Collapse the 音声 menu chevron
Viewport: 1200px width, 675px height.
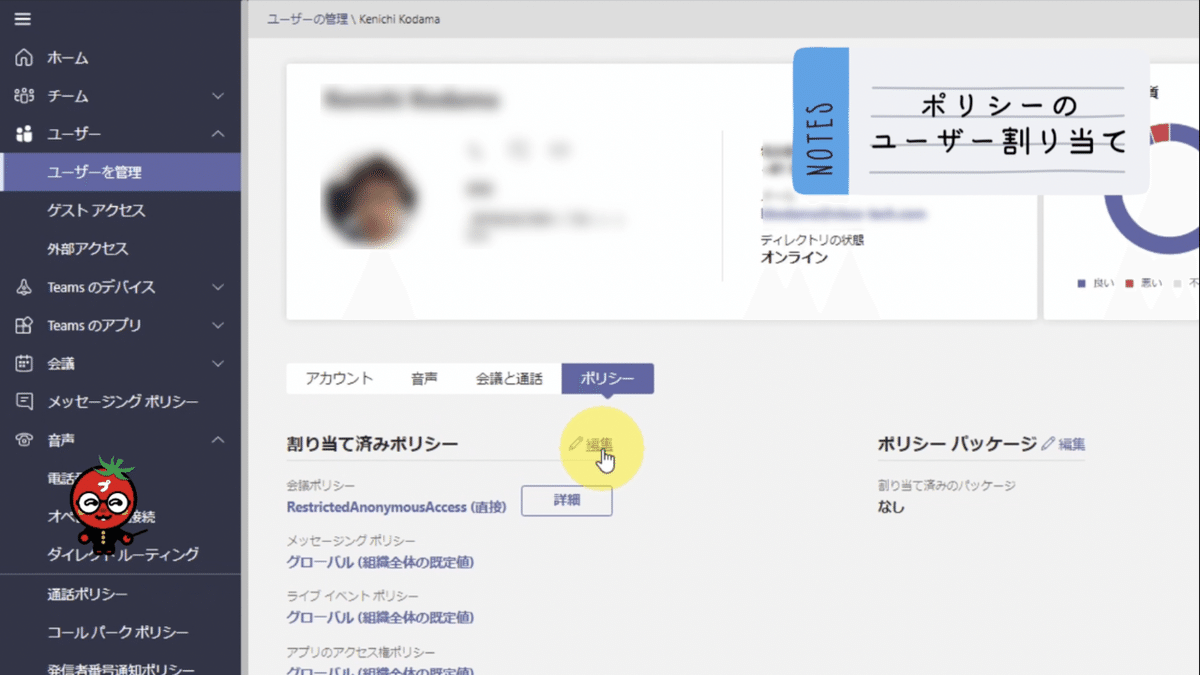pos(219,440)
